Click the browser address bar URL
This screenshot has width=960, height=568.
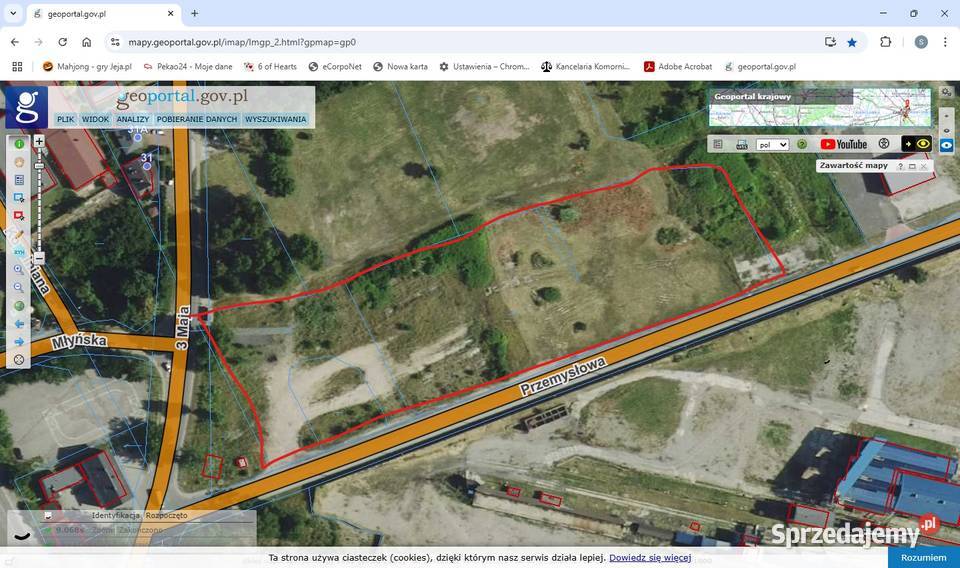[x=242, y=42]
